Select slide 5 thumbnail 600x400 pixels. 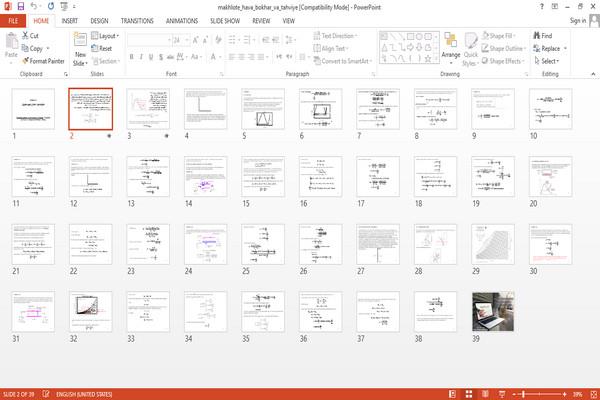point(263,109)
